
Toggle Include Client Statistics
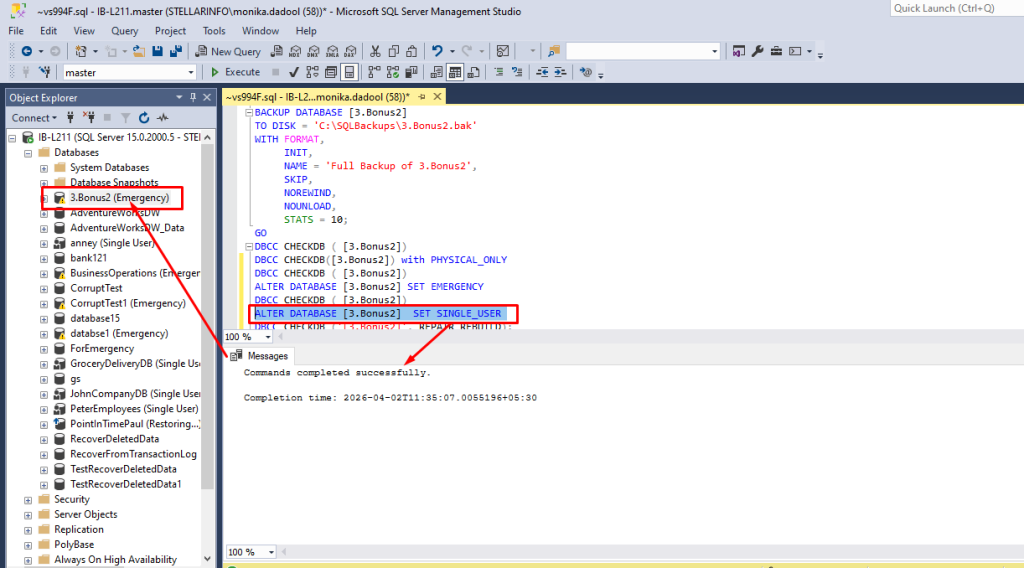pos(411,72)
